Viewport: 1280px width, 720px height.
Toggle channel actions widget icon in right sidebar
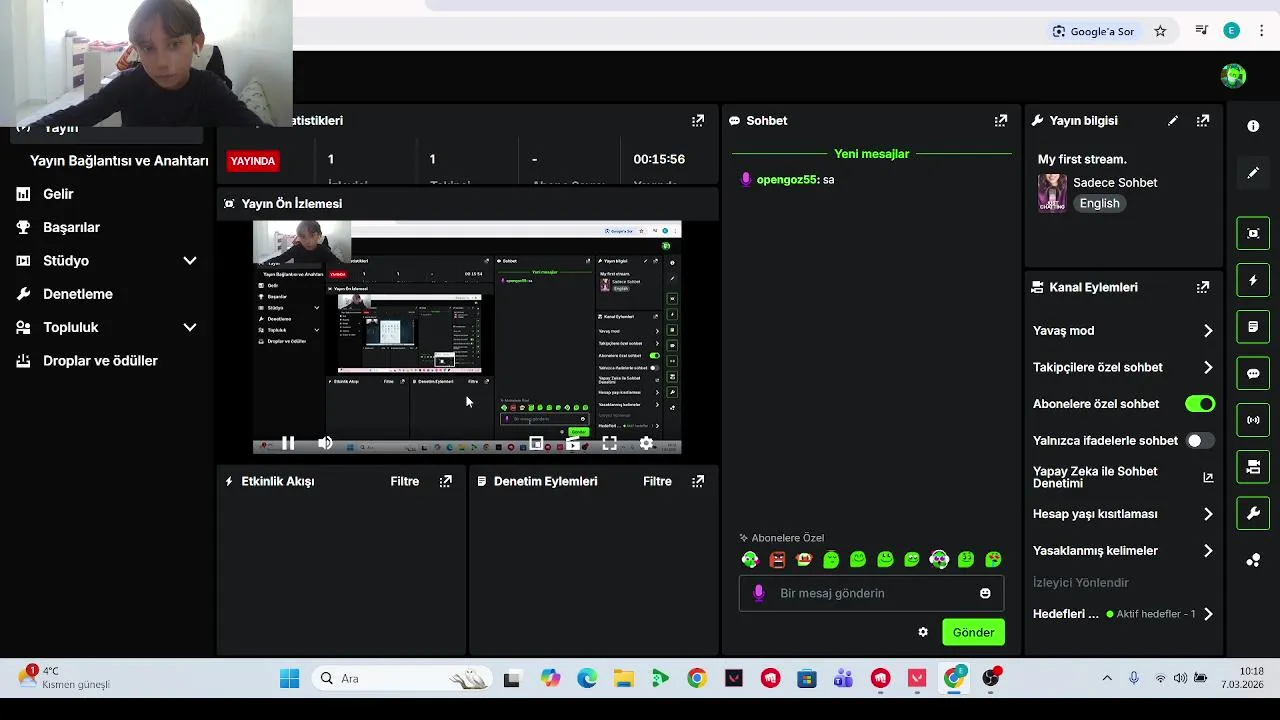pyautogui.click(x=1253, y=467)
